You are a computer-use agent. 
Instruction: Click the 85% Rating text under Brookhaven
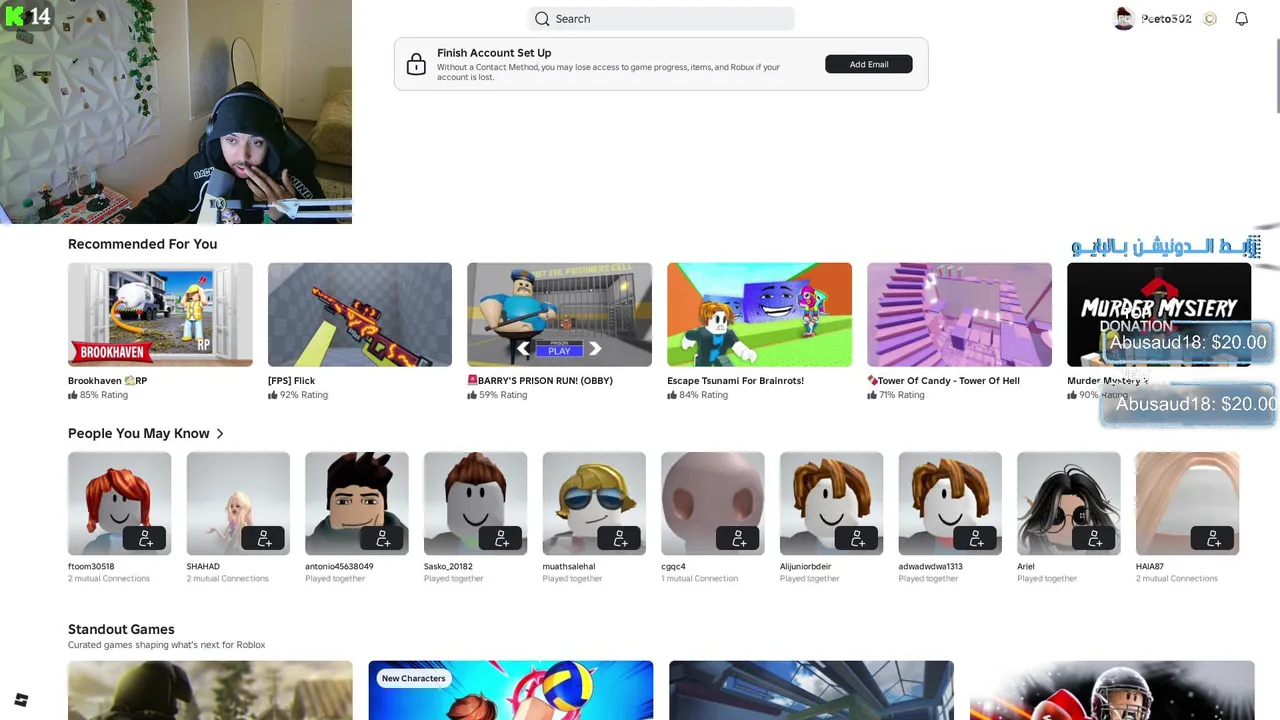tap(104, 395)
